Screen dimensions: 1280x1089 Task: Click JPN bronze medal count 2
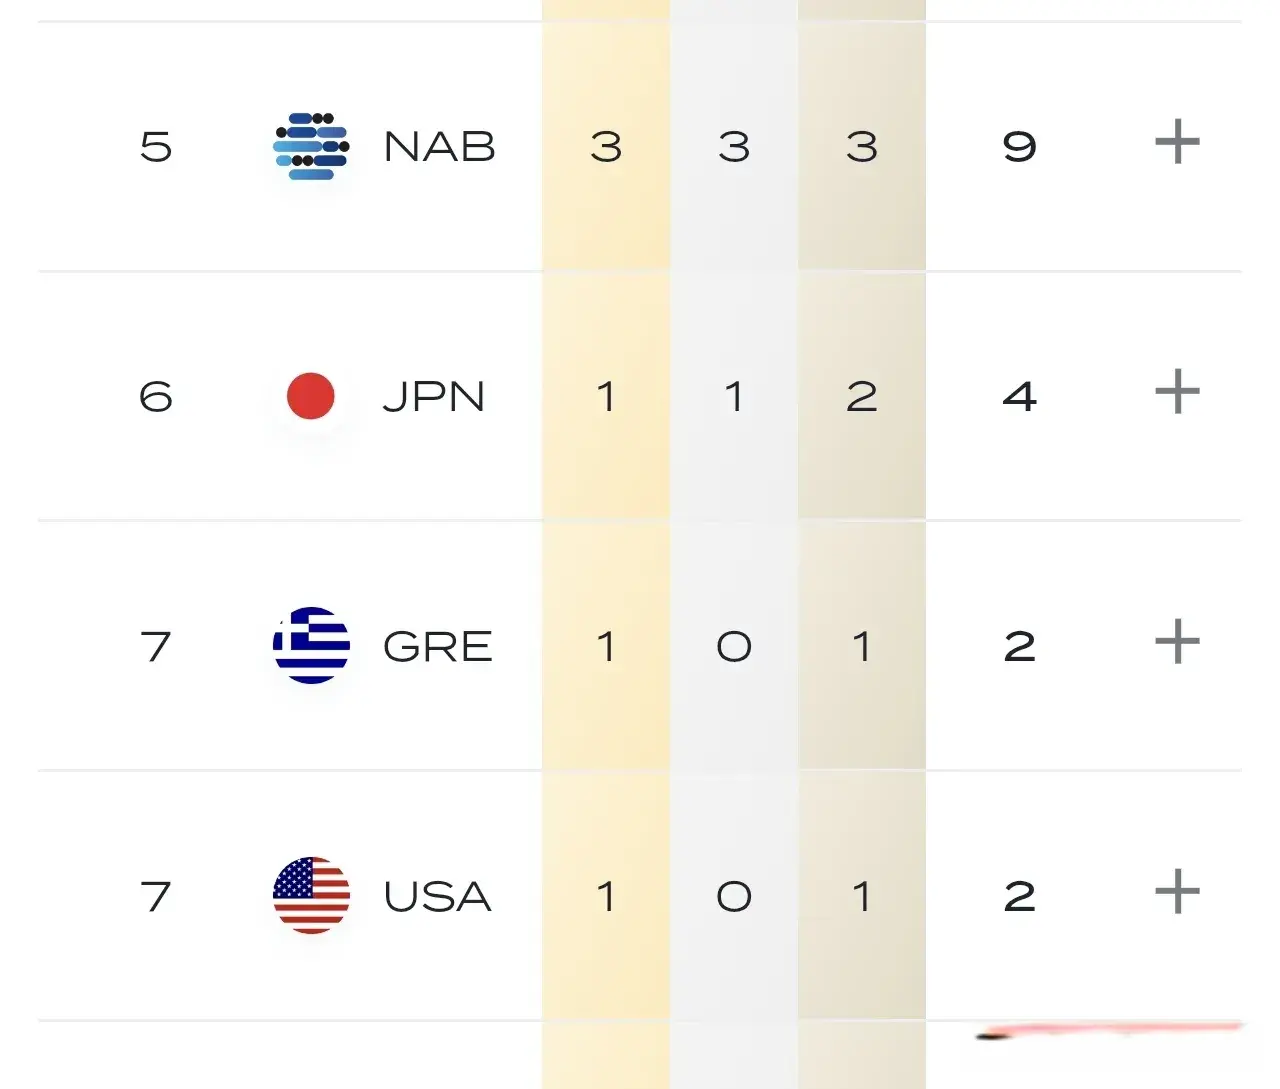pos(862,397)
